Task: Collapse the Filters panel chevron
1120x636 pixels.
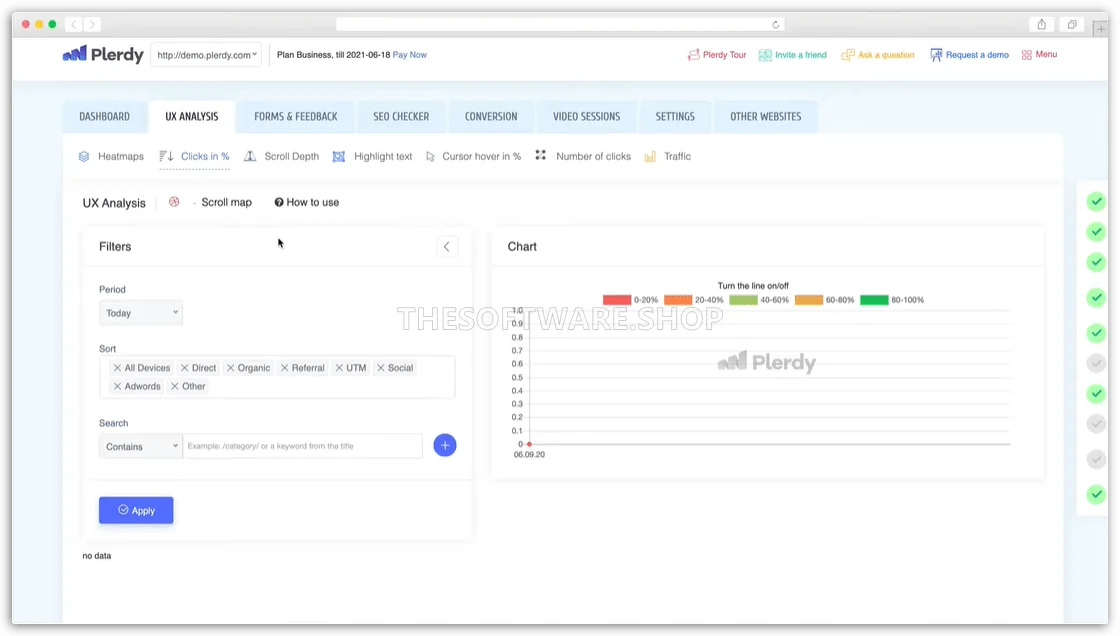Action: click(x=447, y=245)
